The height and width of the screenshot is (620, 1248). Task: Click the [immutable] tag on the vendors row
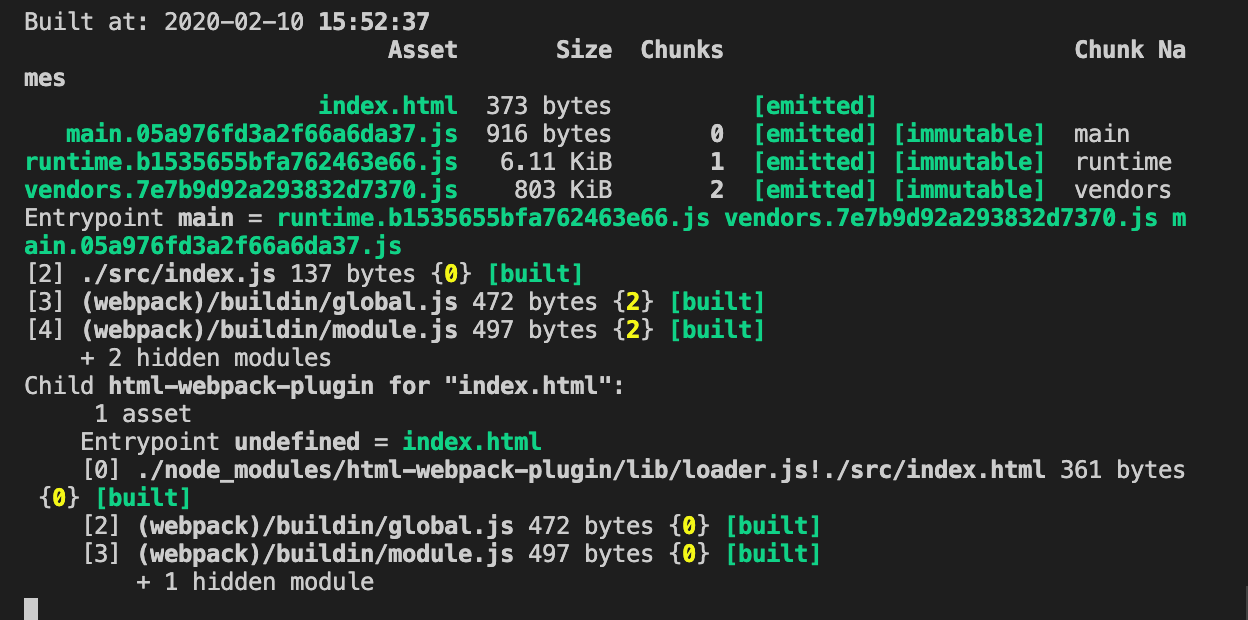click(968, 189)
